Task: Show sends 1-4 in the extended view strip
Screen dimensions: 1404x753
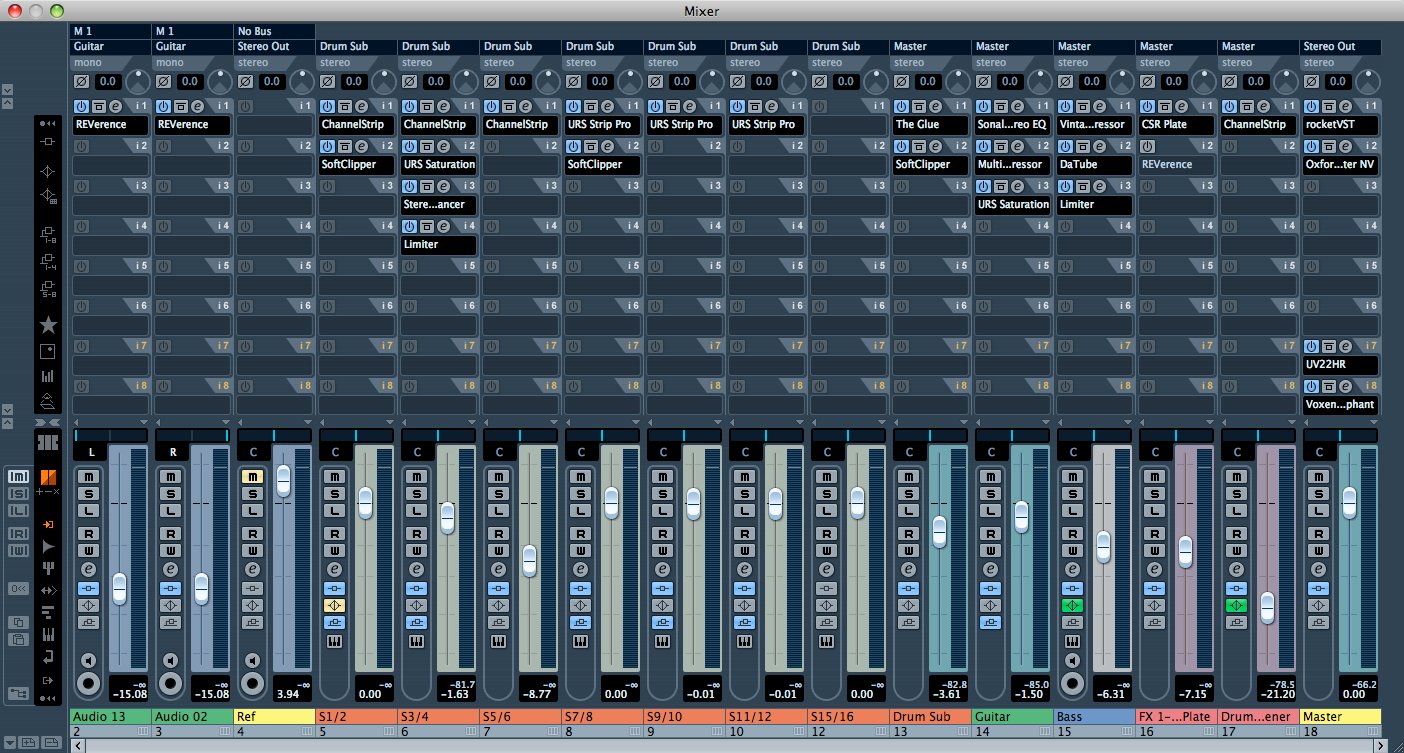Action: [x=48, y=264]
